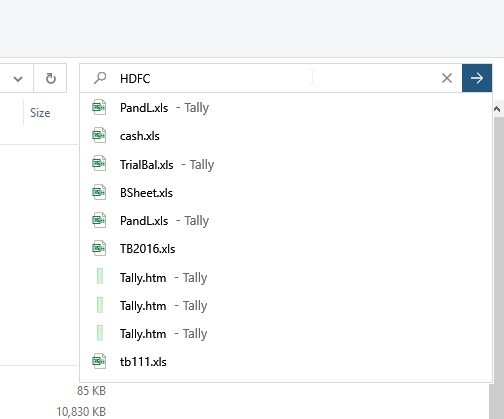Open the first PandL.xls Tally suggestion
This screenshot has height=419, width=504.
coord(286,108)
